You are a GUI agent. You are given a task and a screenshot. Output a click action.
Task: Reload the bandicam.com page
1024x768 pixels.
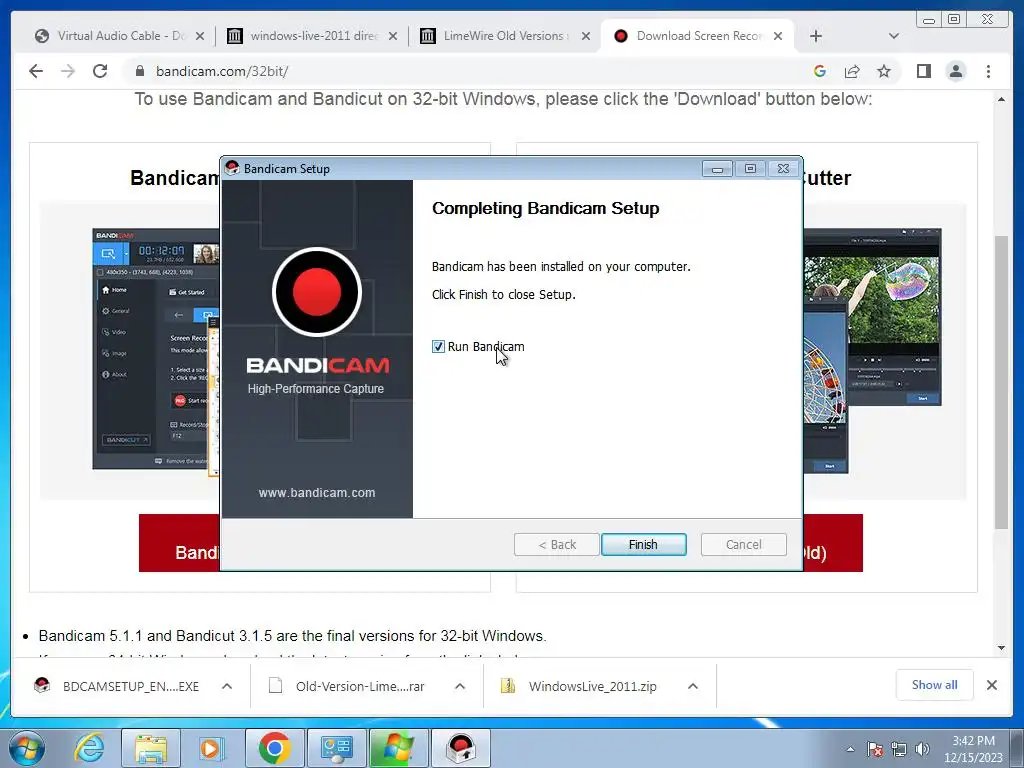pyautogui.click(x=100, y=71)
